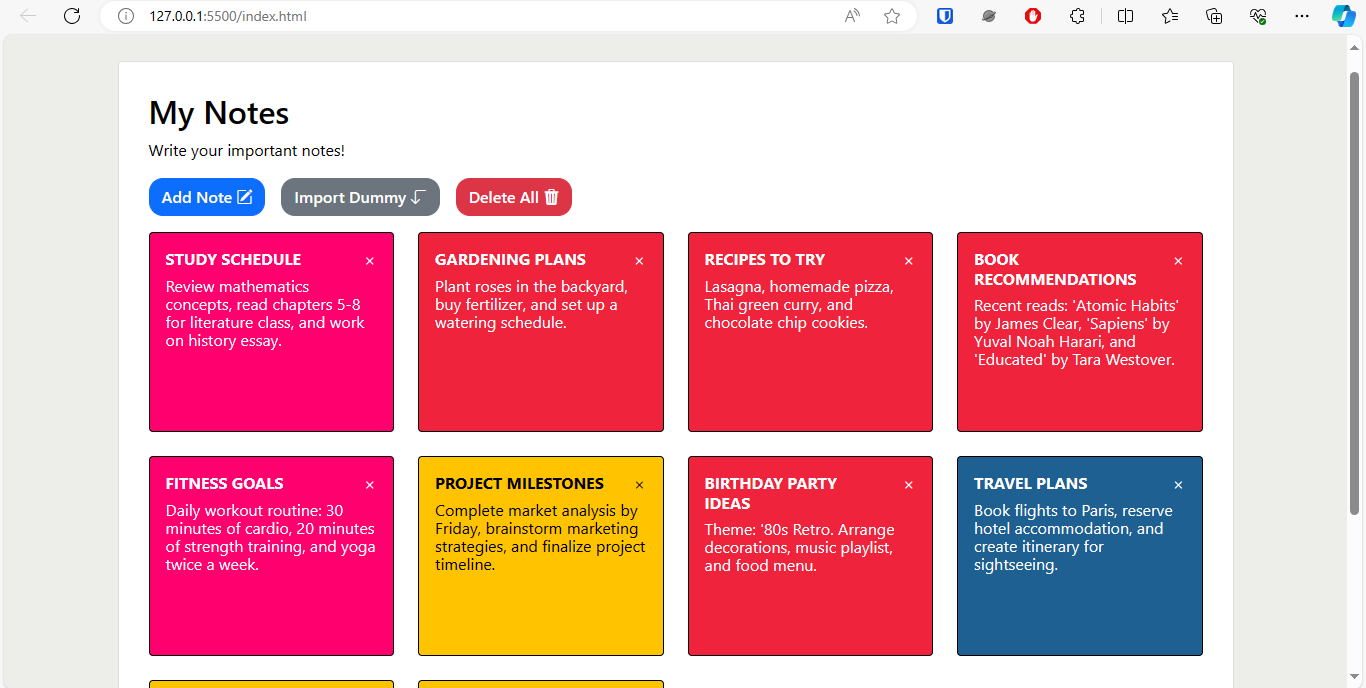The image size is (1366, 688).
Task: Click the browser back arrow
Action: [28, 16]
